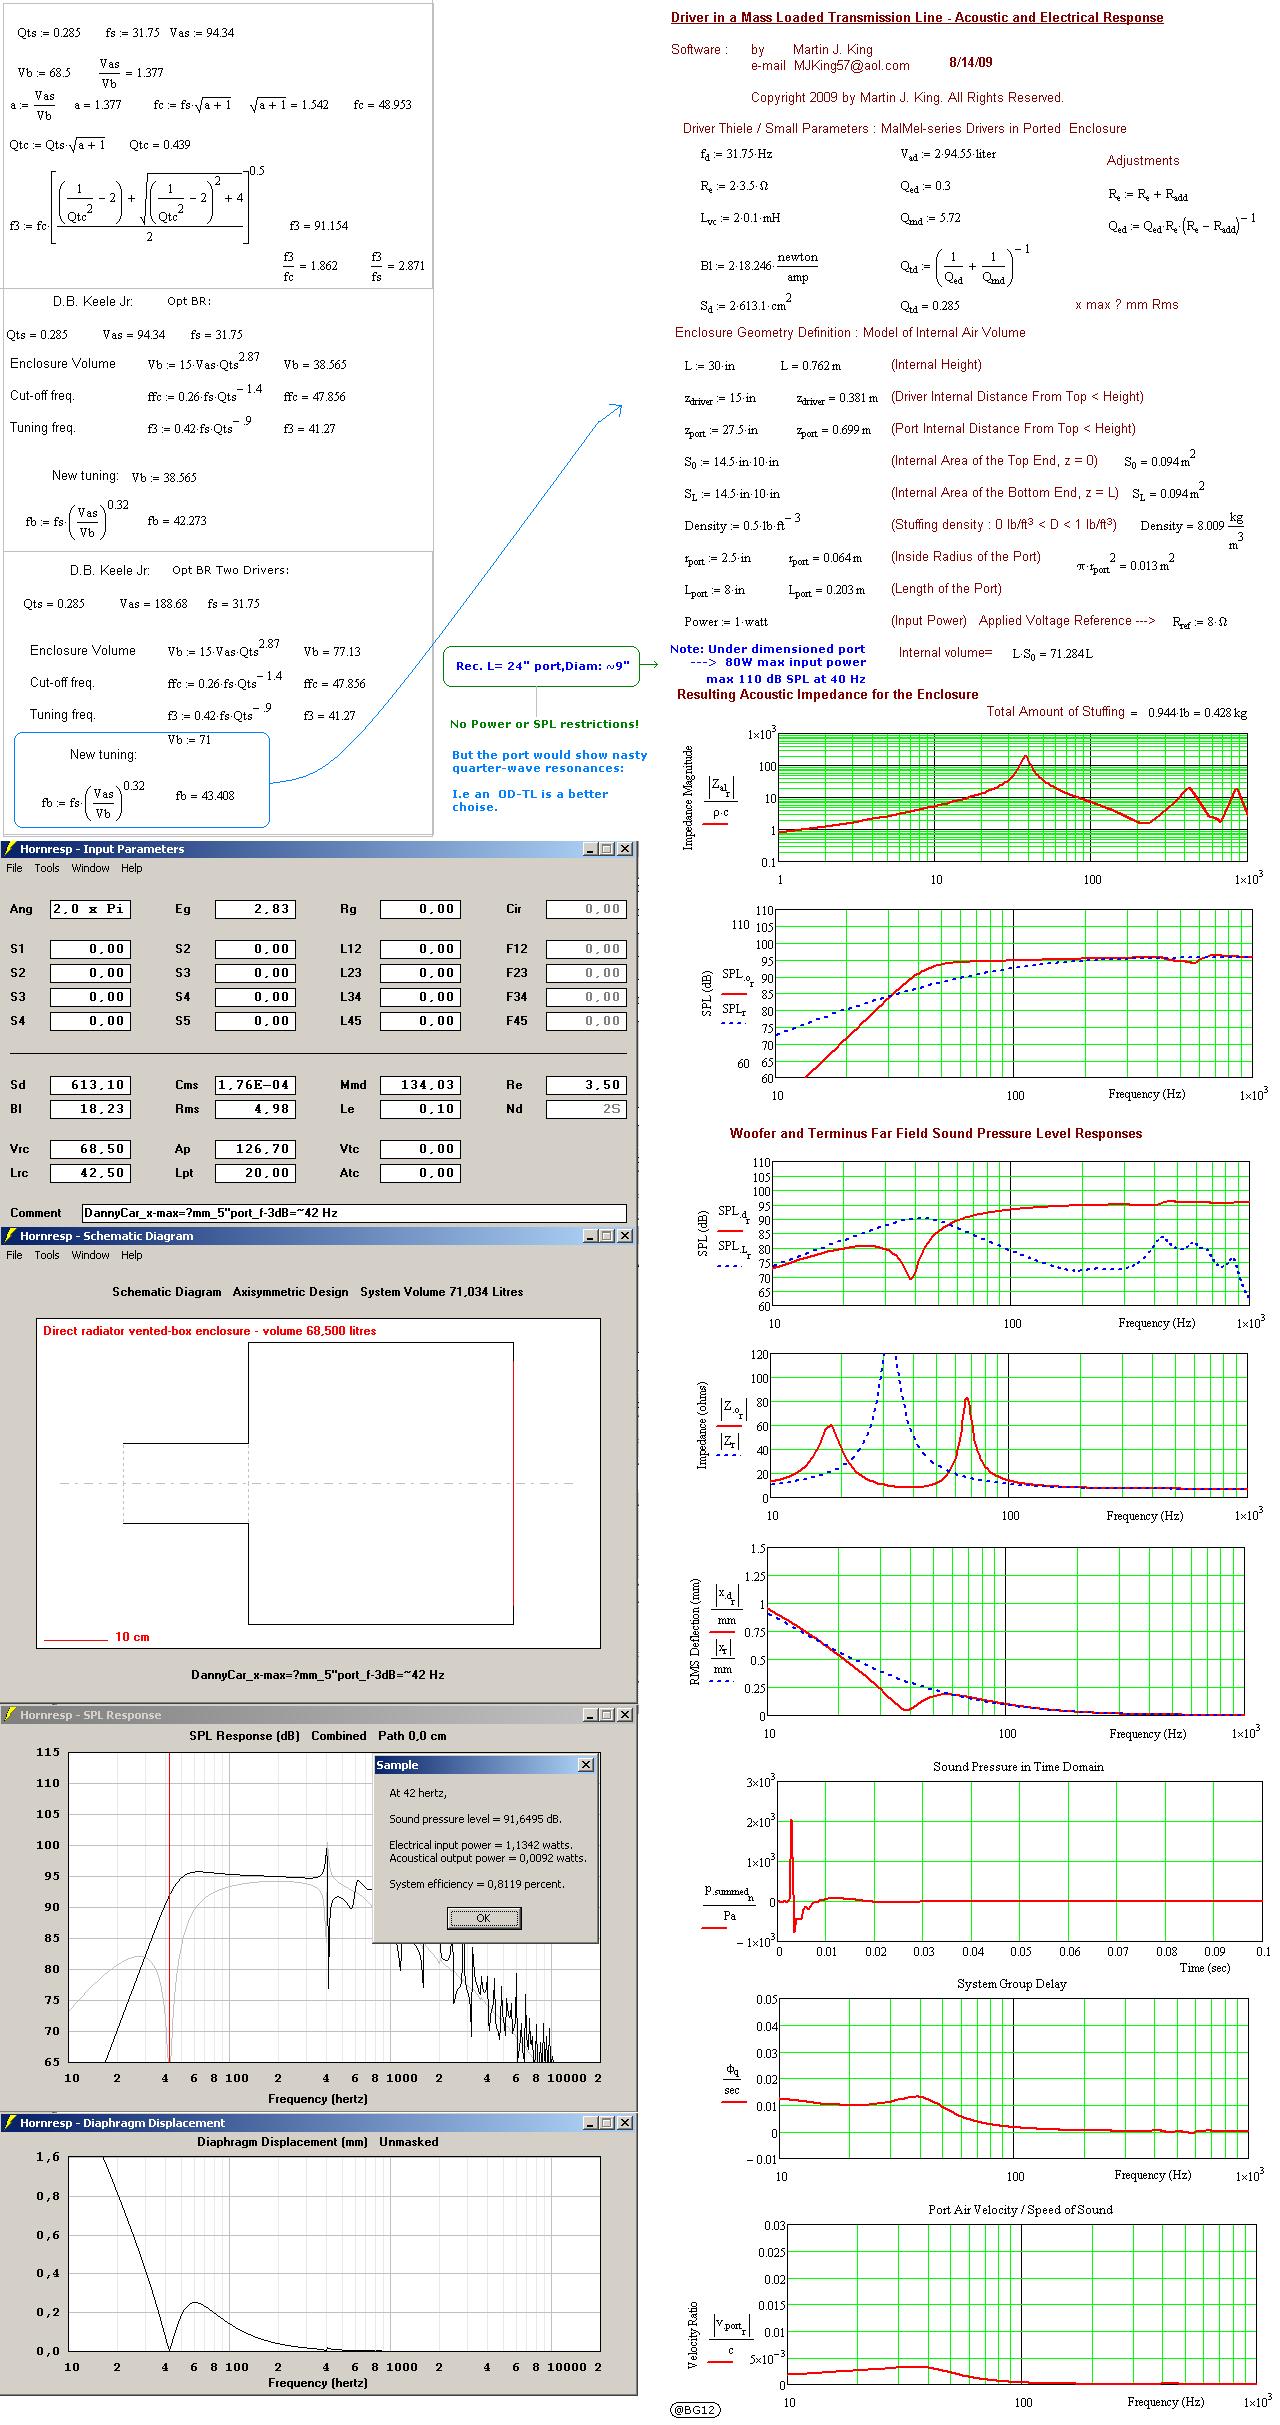Open Help menu in Input Parameters window
This screenshot has width=1280, height=2425.
[132, 868]
